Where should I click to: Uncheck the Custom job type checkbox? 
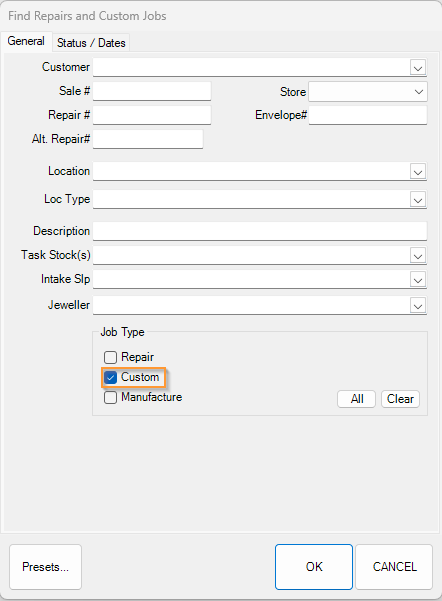(110, 378)
